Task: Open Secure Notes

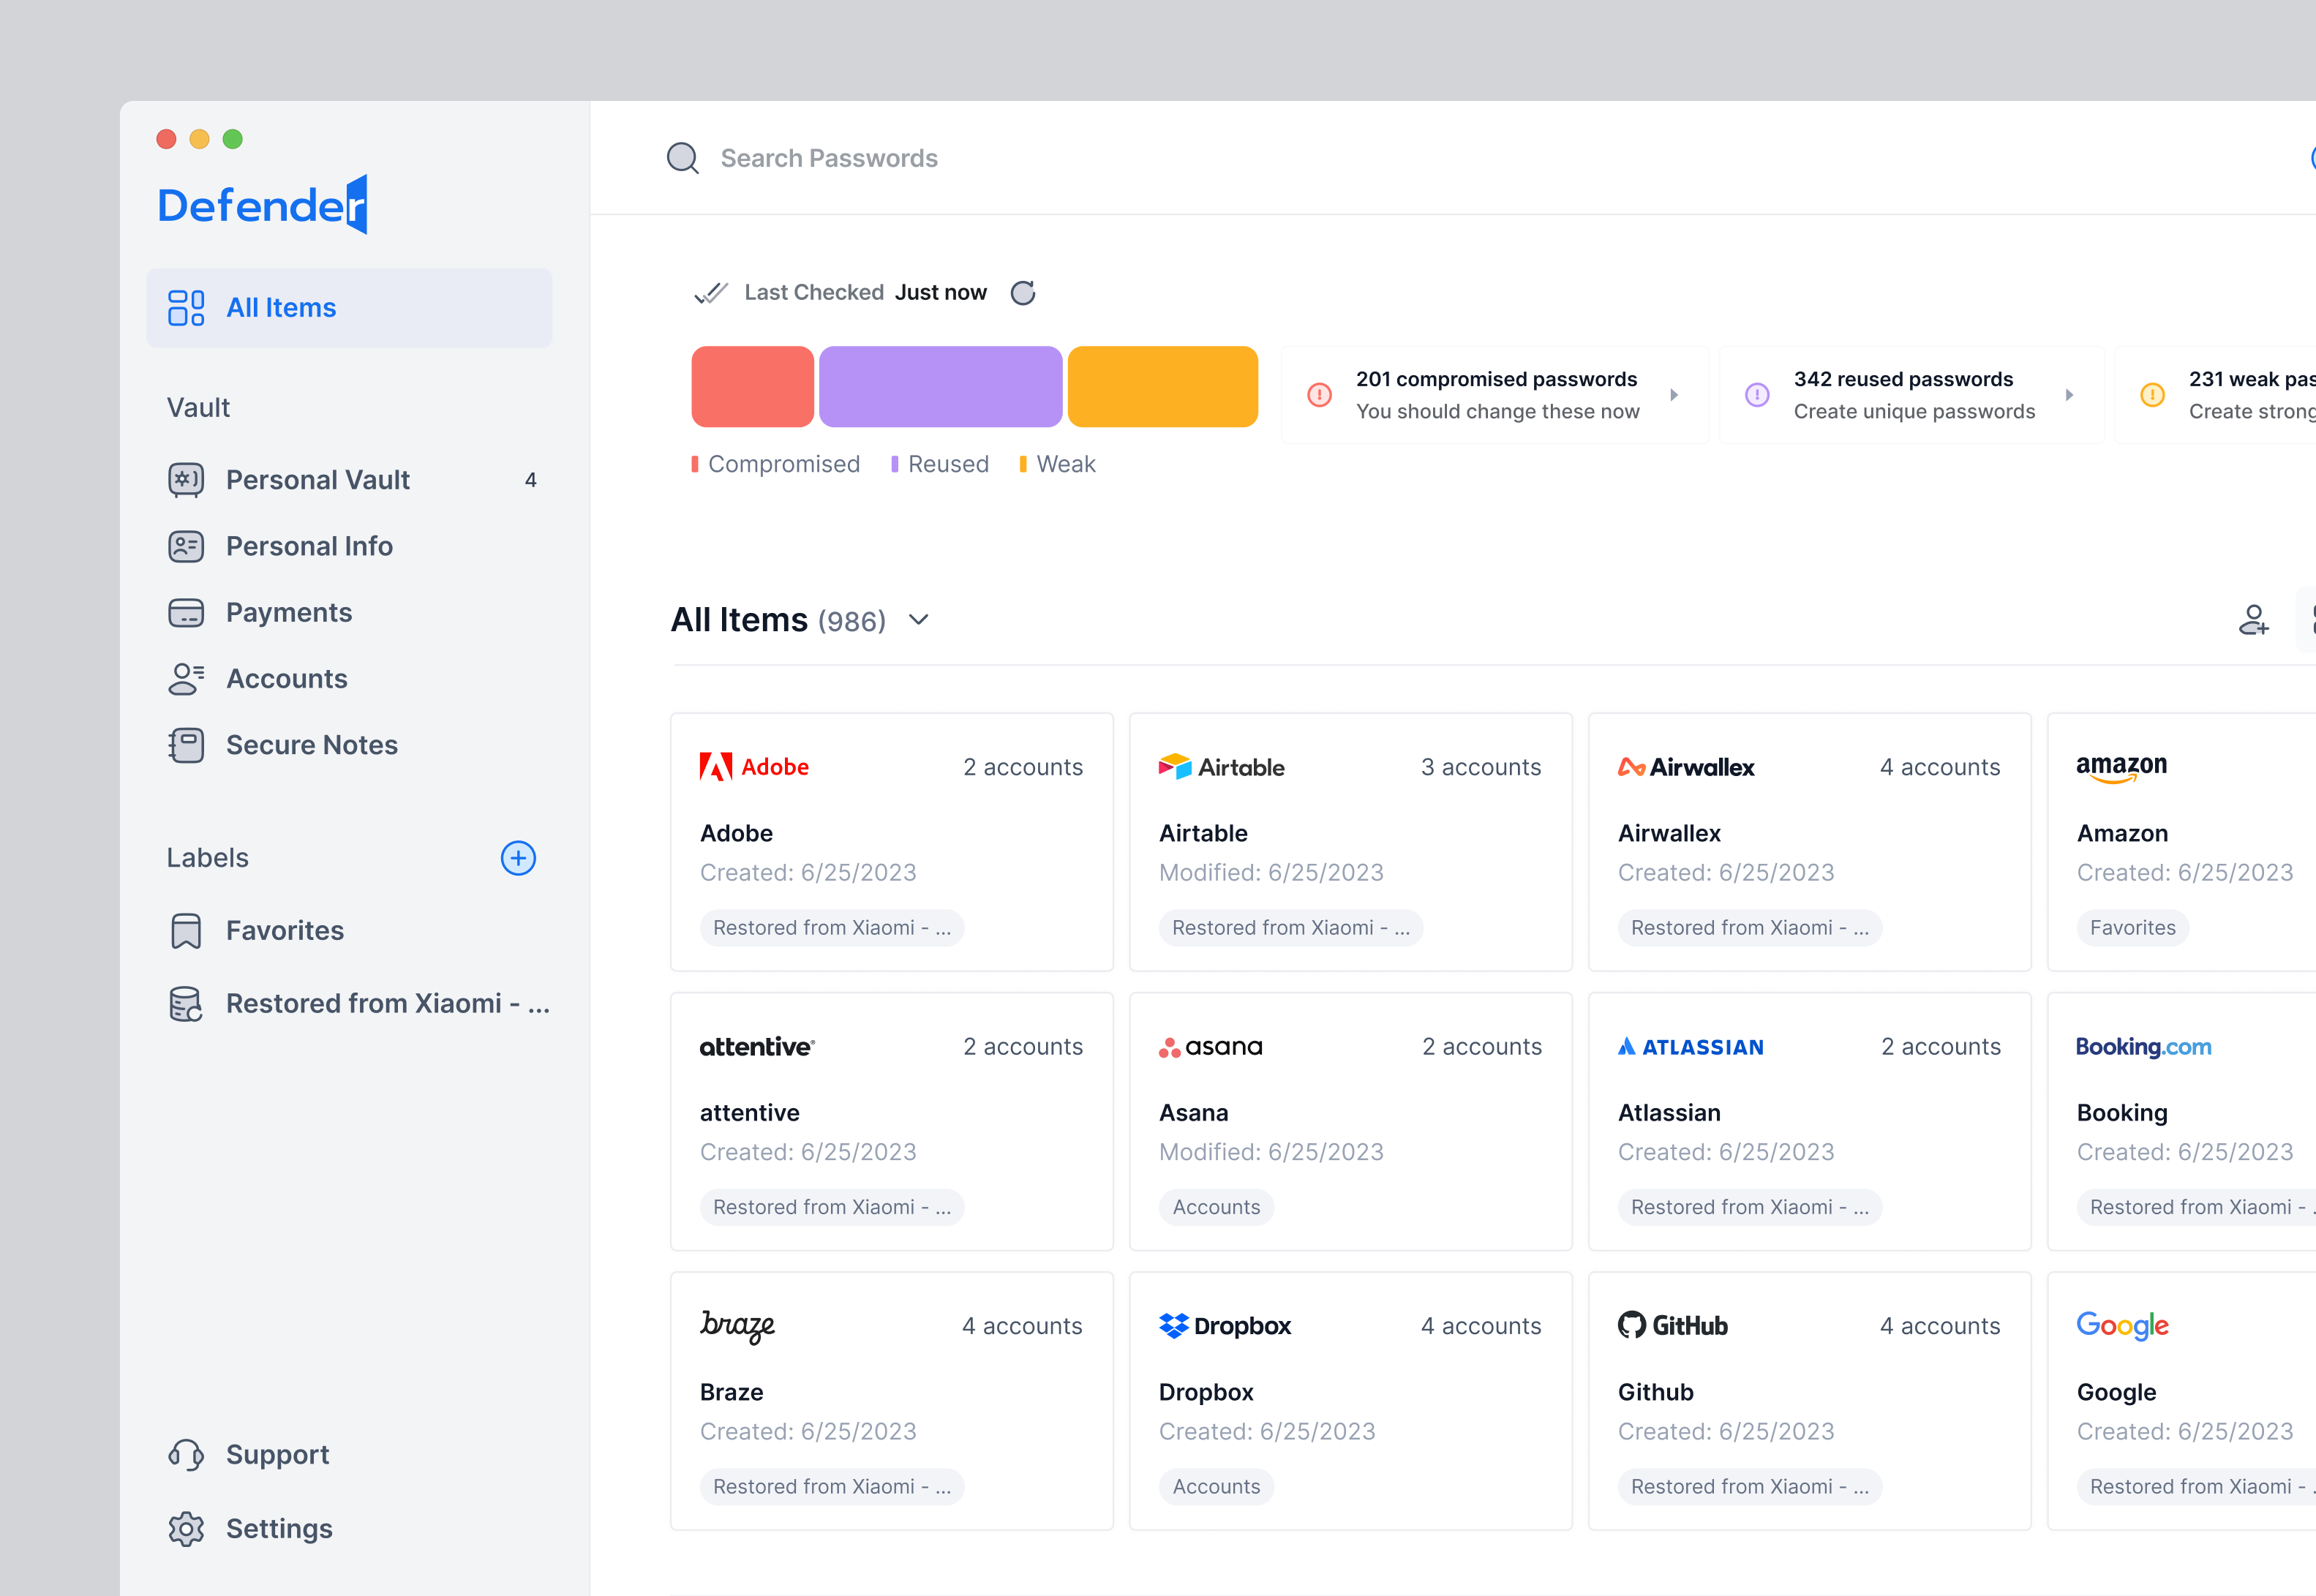Action: pos(311,744)
